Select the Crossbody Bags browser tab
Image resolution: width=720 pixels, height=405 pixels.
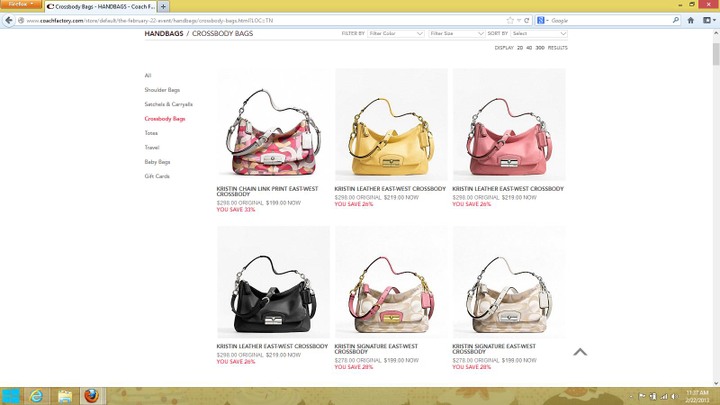coord(101,6)
